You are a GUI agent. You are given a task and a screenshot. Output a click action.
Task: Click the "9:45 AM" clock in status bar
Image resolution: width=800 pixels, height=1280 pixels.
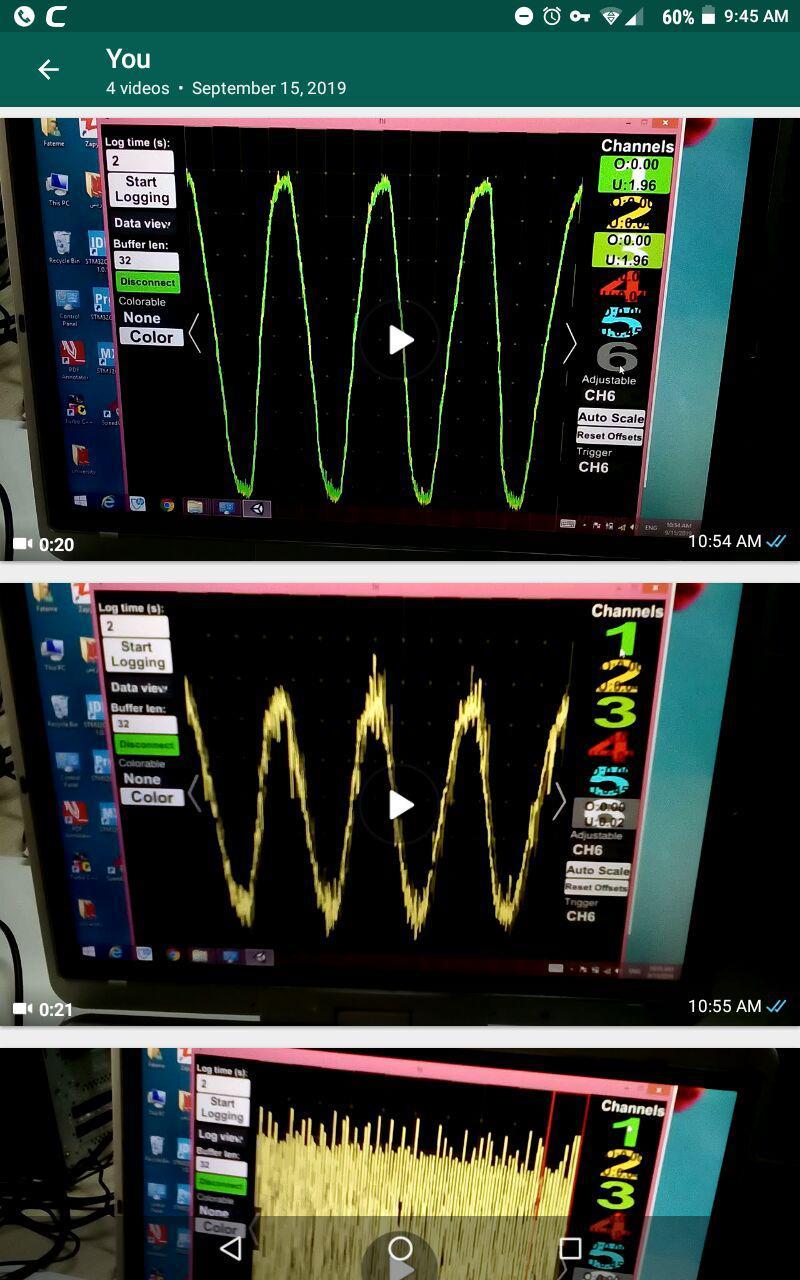click(x=756, y=16)
